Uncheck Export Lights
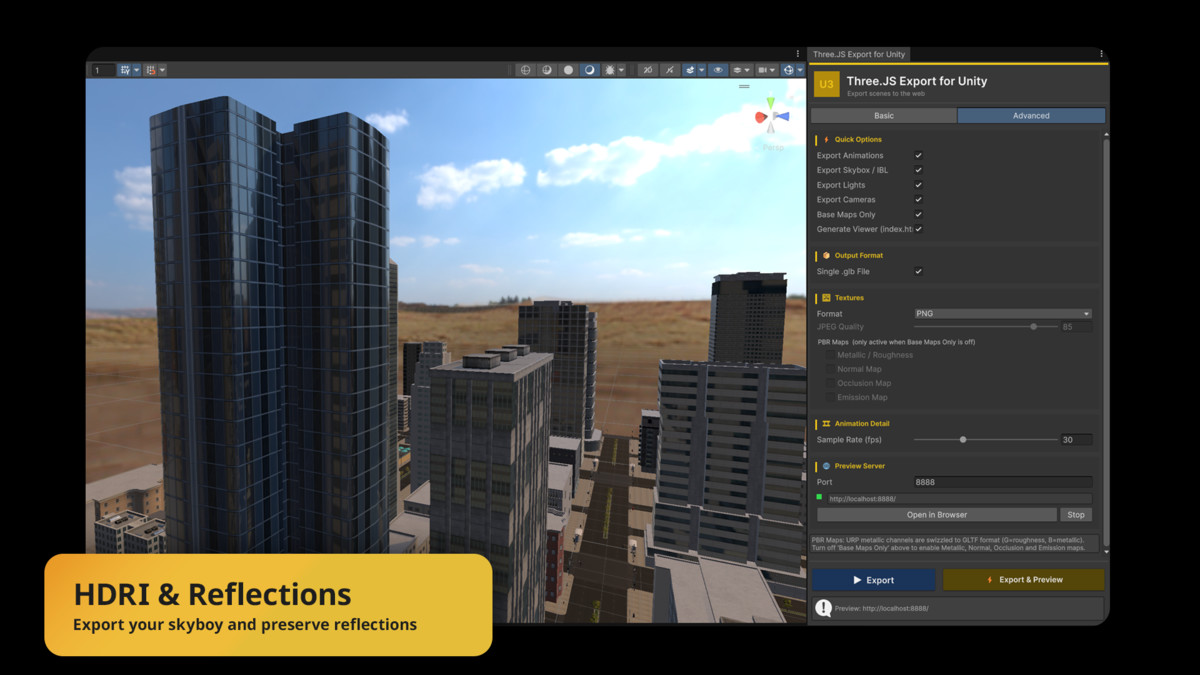 (918, 185)
